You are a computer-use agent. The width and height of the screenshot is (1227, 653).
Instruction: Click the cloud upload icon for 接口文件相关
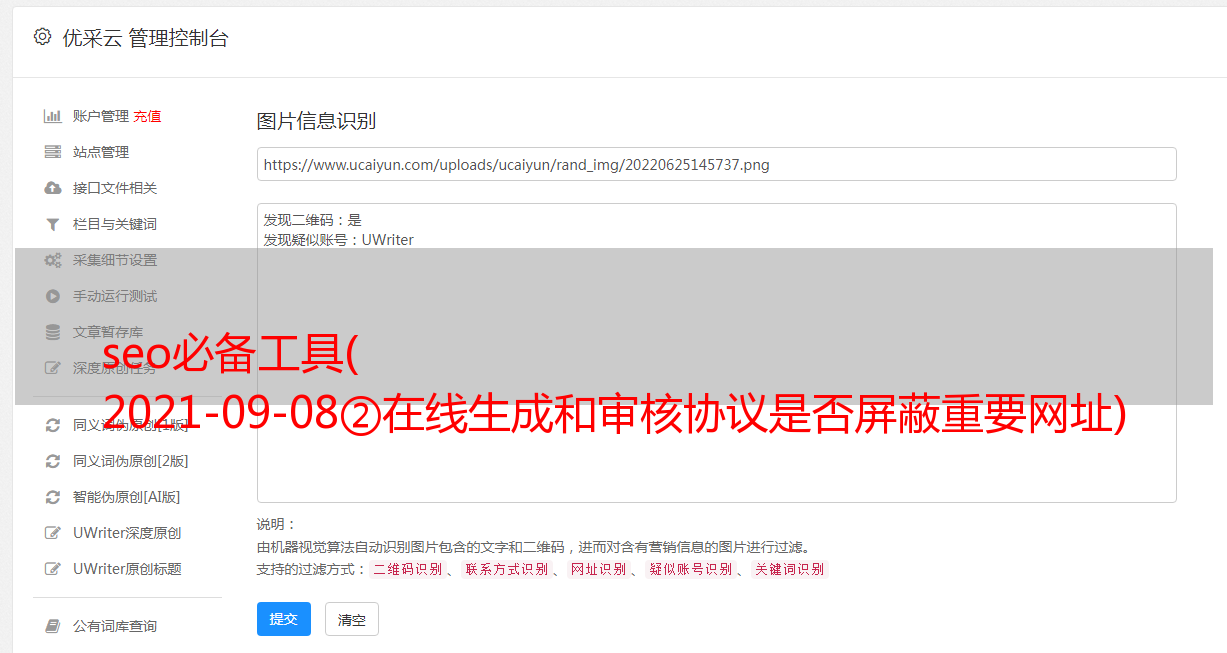[x=53, y=188]
